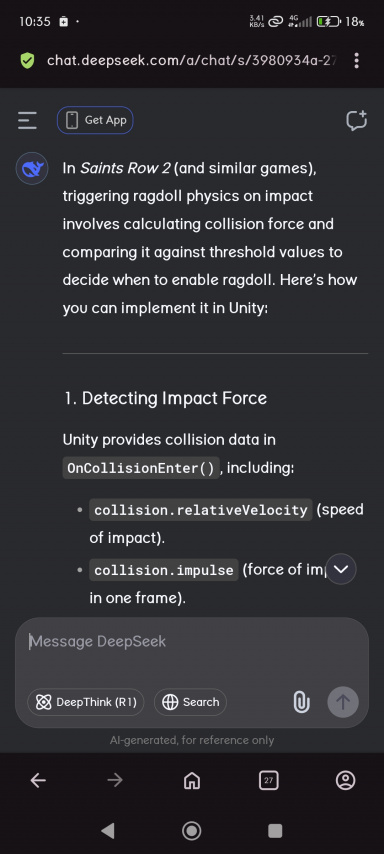The image size is (384, 854).
Task: Toggle DeepThink (R1) mode
Action: (86, 702)
